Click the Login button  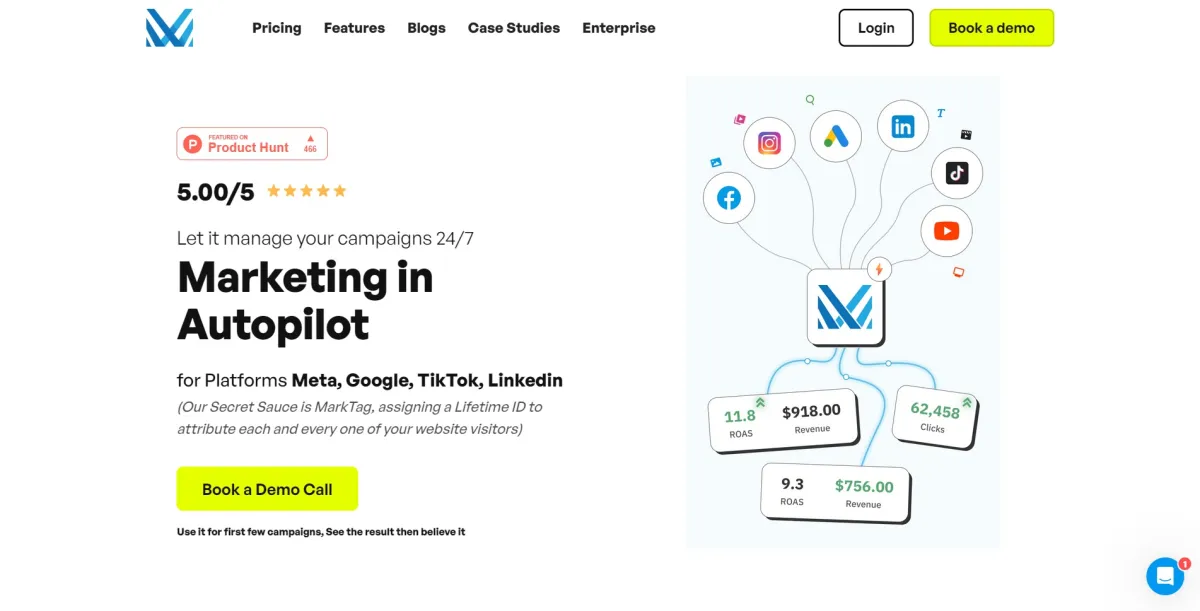[876, 28]
